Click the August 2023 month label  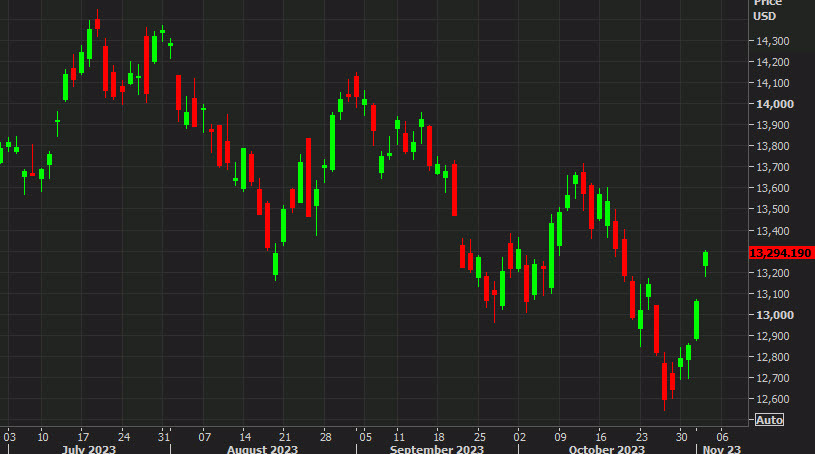point(262,449)
